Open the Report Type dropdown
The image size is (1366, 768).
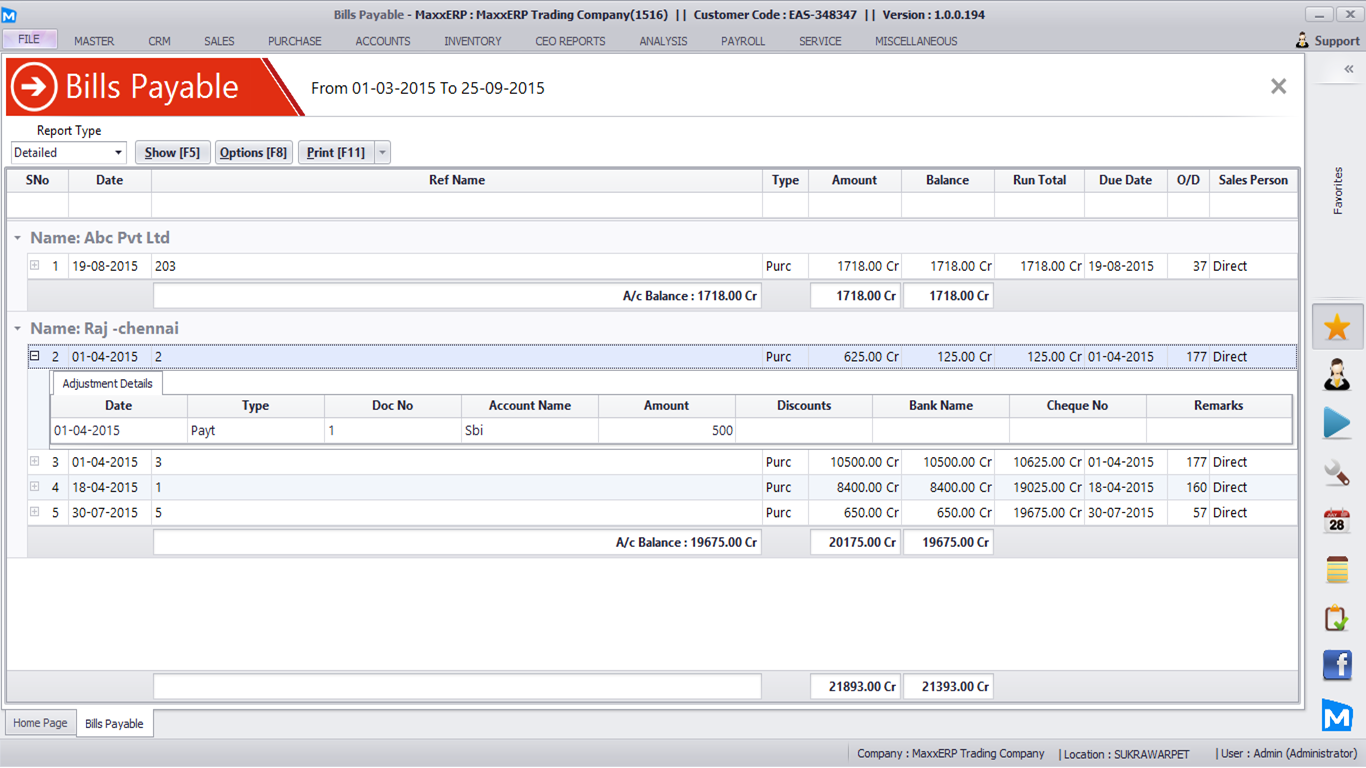(118, 153)
